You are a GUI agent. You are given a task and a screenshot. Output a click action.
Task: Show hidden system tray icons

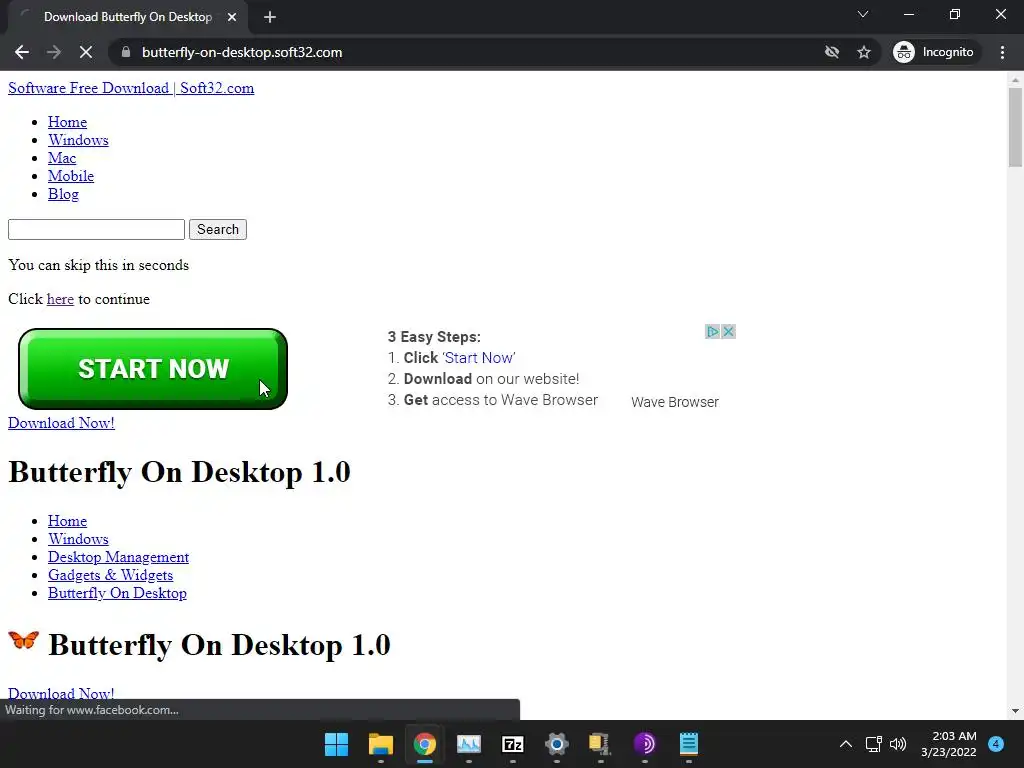pyautogui.click(x=846, y=744)
